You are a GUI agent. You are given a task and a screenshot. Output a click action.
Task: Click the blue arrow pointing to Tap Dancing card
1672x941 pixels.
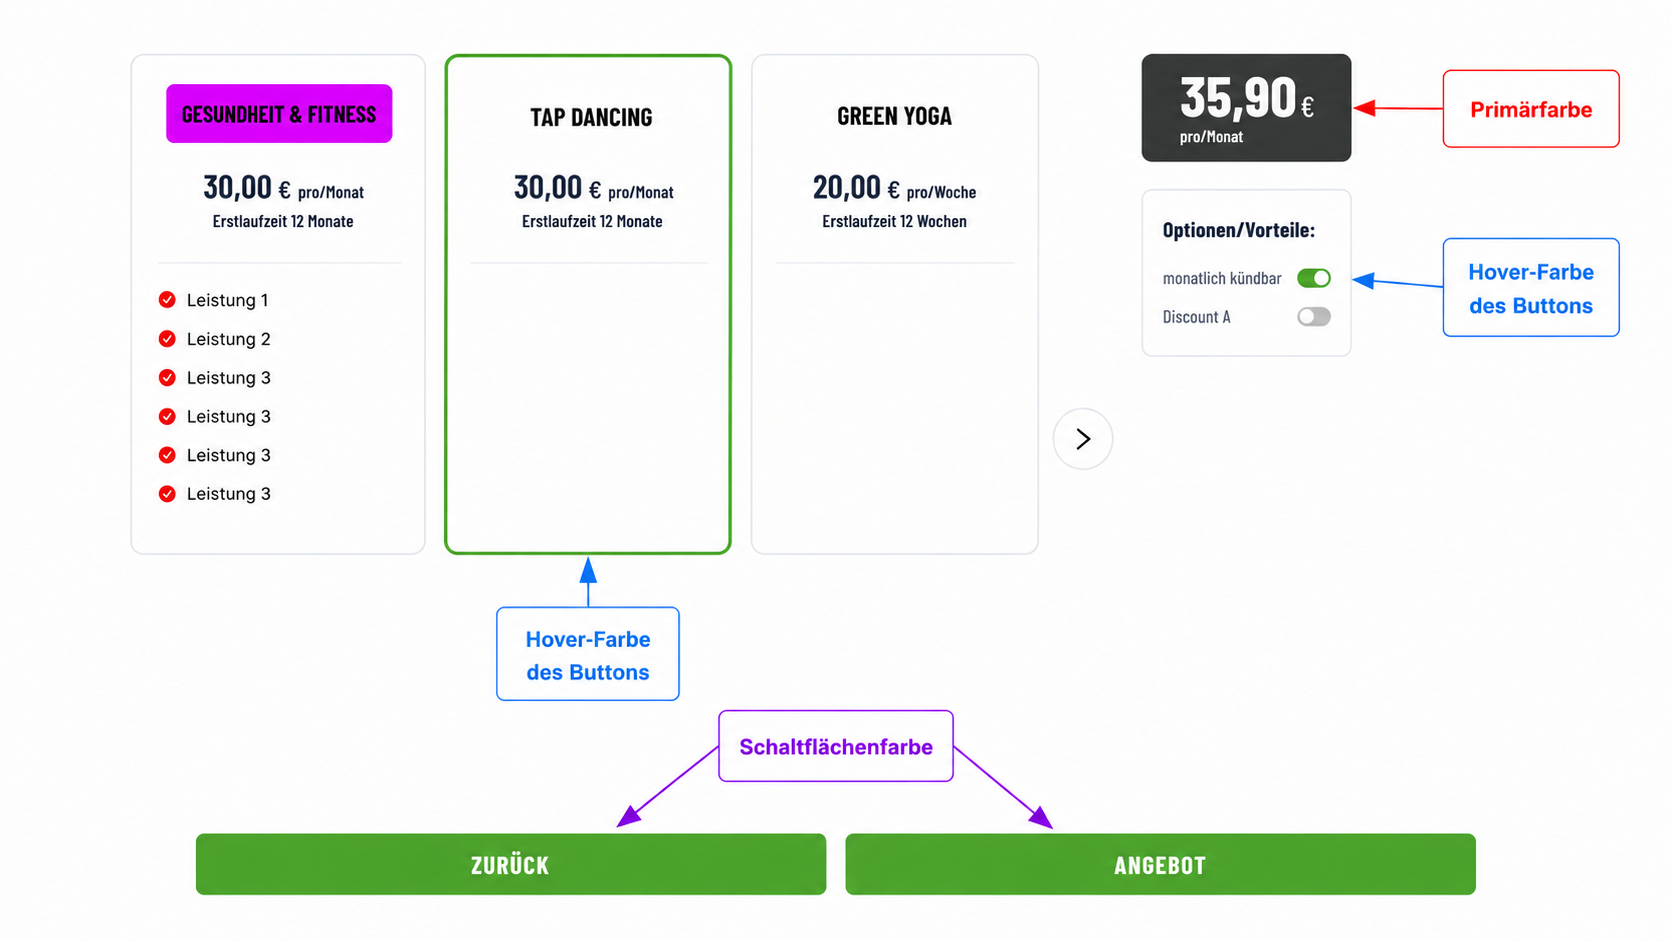coord(588,582)
